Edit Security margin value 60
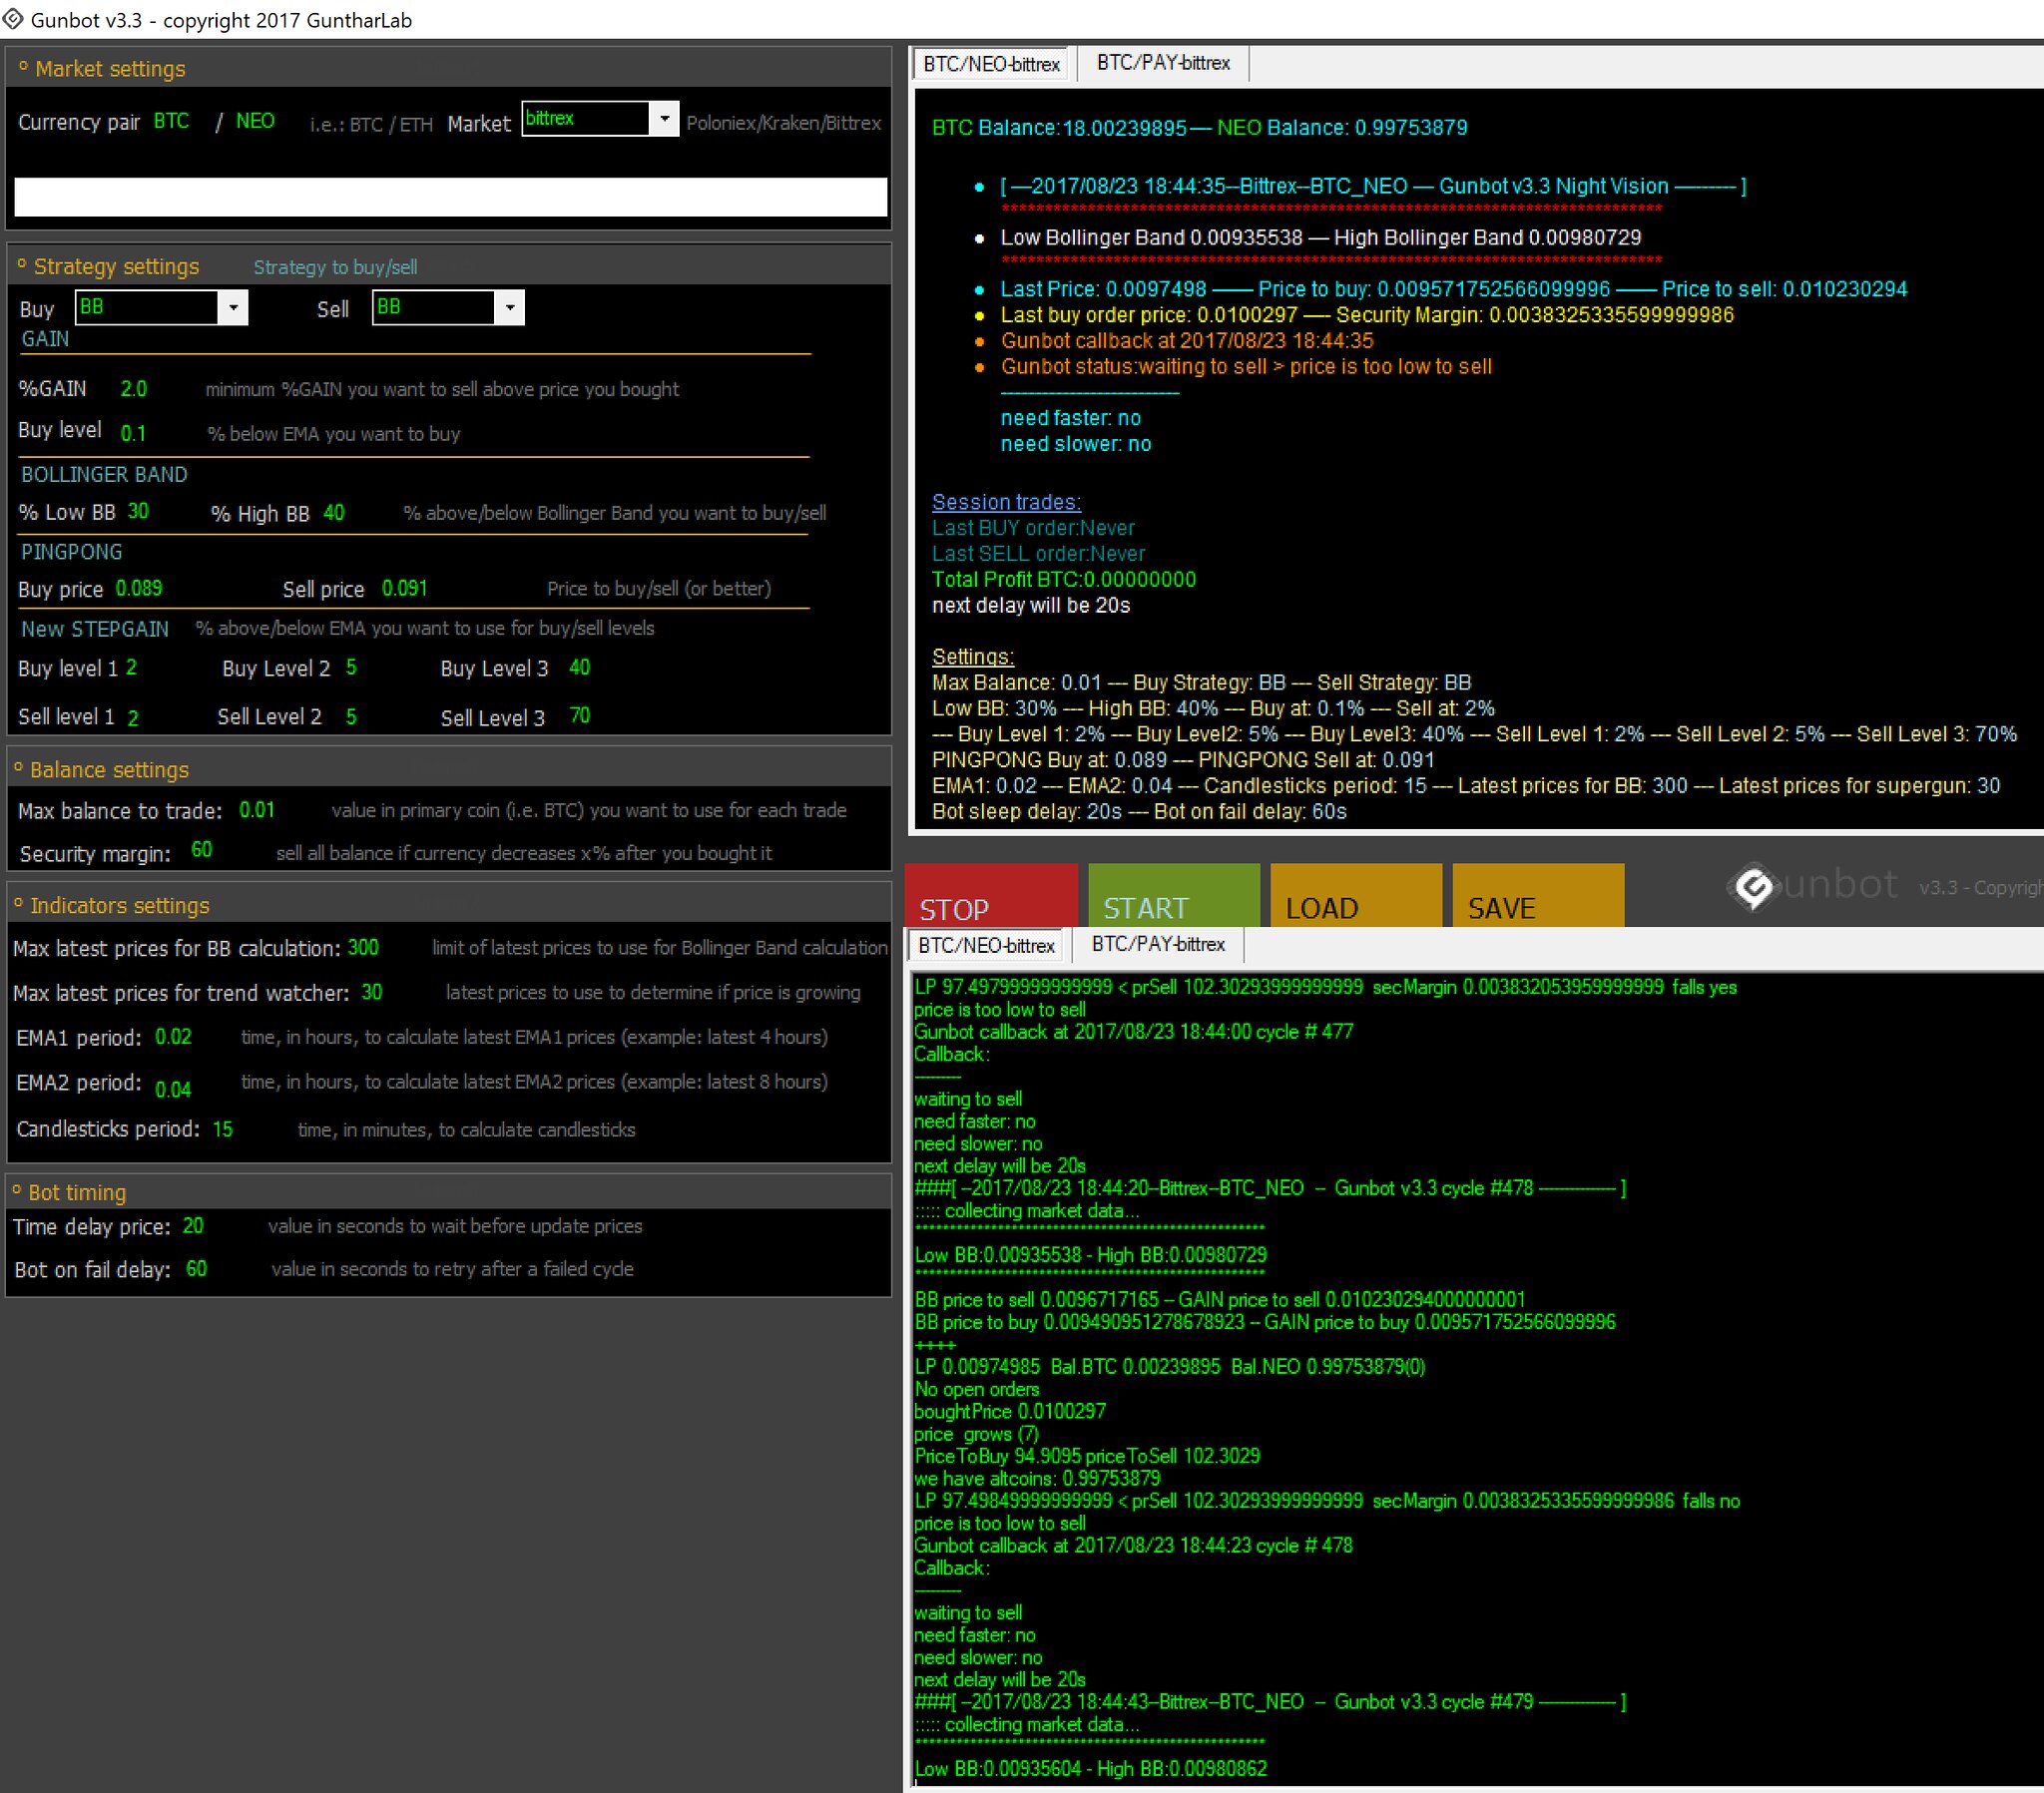This screenshot has width=2044, height=1793. click(202, 850)
